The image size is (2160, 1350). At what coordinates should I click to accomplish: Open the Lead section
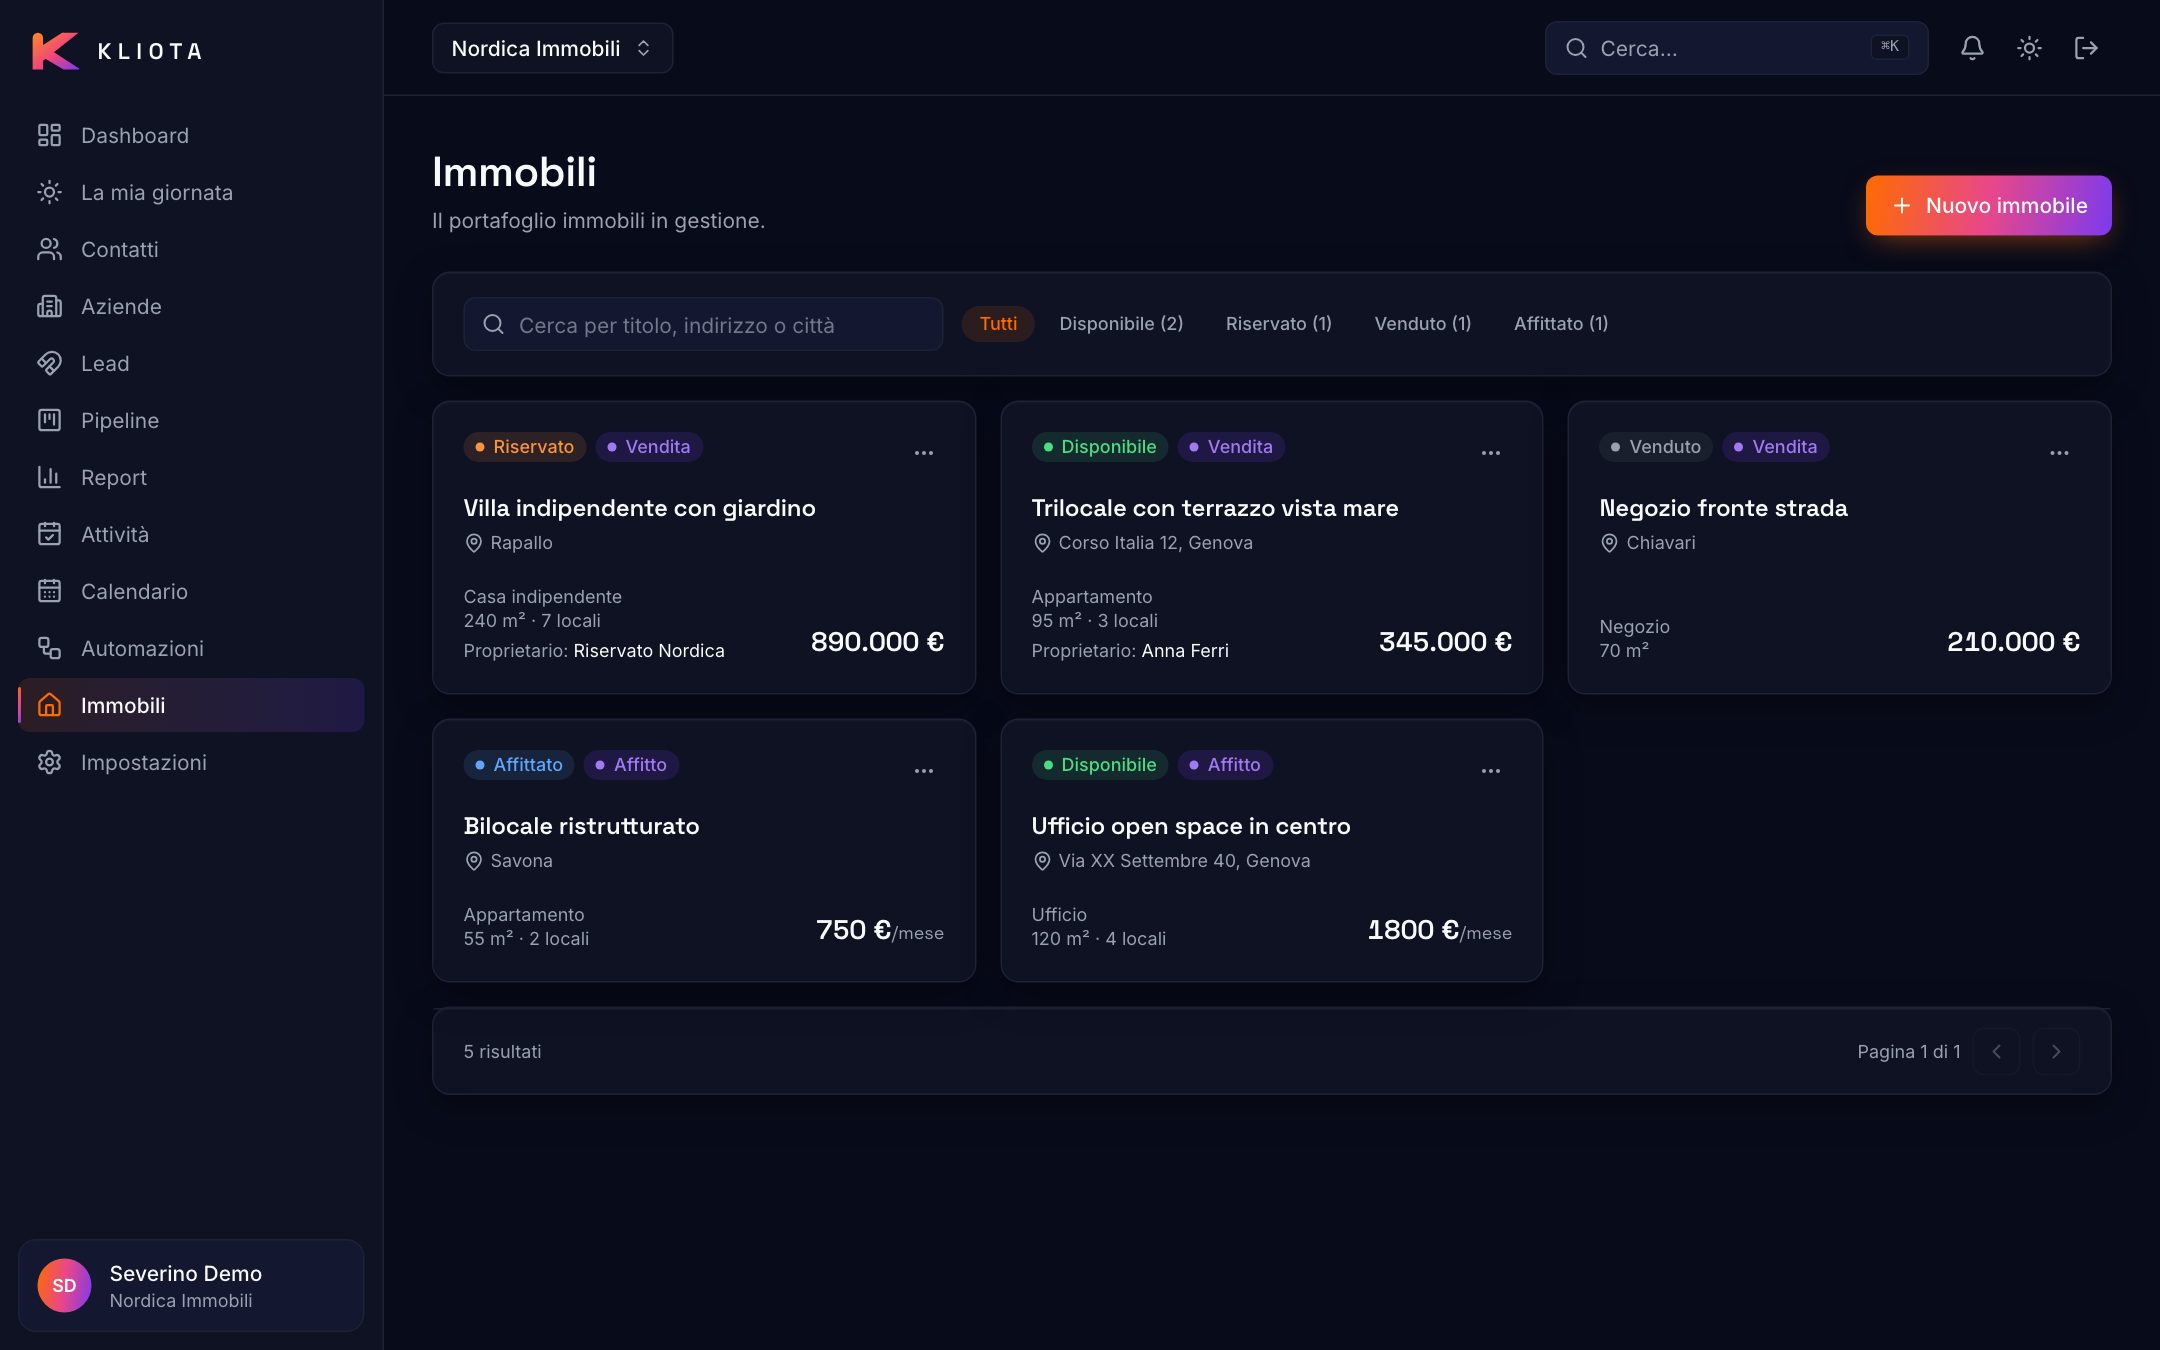[191, 363]
